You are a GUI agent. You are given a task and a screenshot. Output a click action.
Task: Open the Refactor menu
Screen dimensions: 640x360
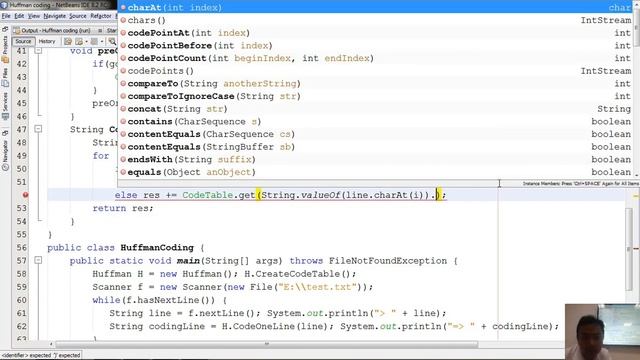[x=101, y=16]
